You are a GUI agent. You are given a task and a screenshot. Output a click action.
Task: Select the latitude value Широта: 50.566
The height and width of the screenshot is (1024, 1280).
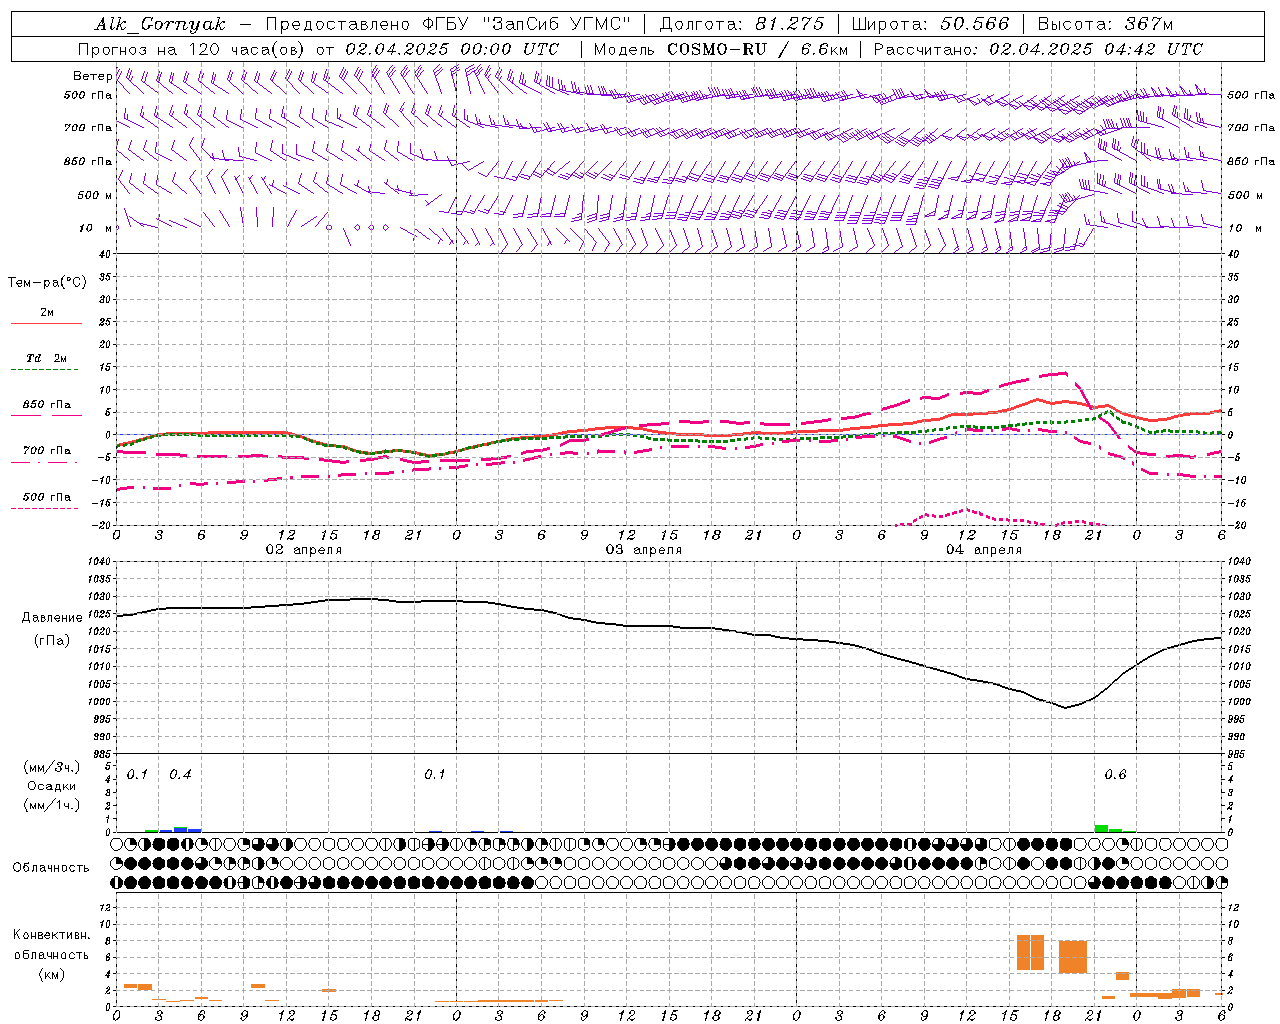[930, 24]
